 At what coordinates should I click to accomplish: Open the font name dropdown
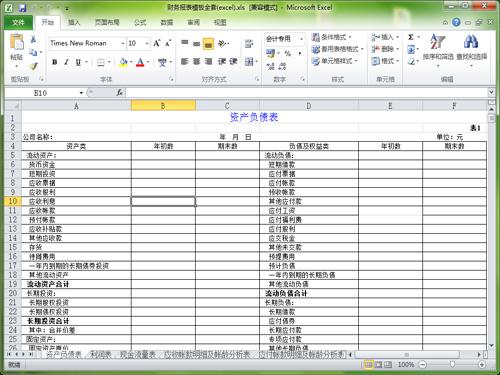122,43
